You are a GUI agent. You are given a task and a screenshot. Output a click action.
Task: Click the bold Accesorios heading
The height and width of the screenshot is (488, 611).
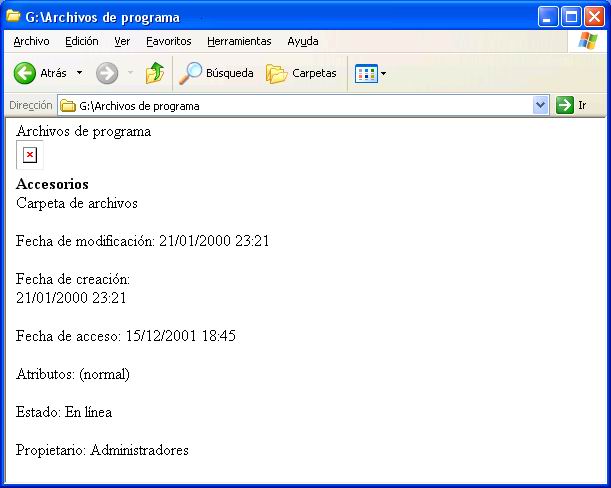52,184
